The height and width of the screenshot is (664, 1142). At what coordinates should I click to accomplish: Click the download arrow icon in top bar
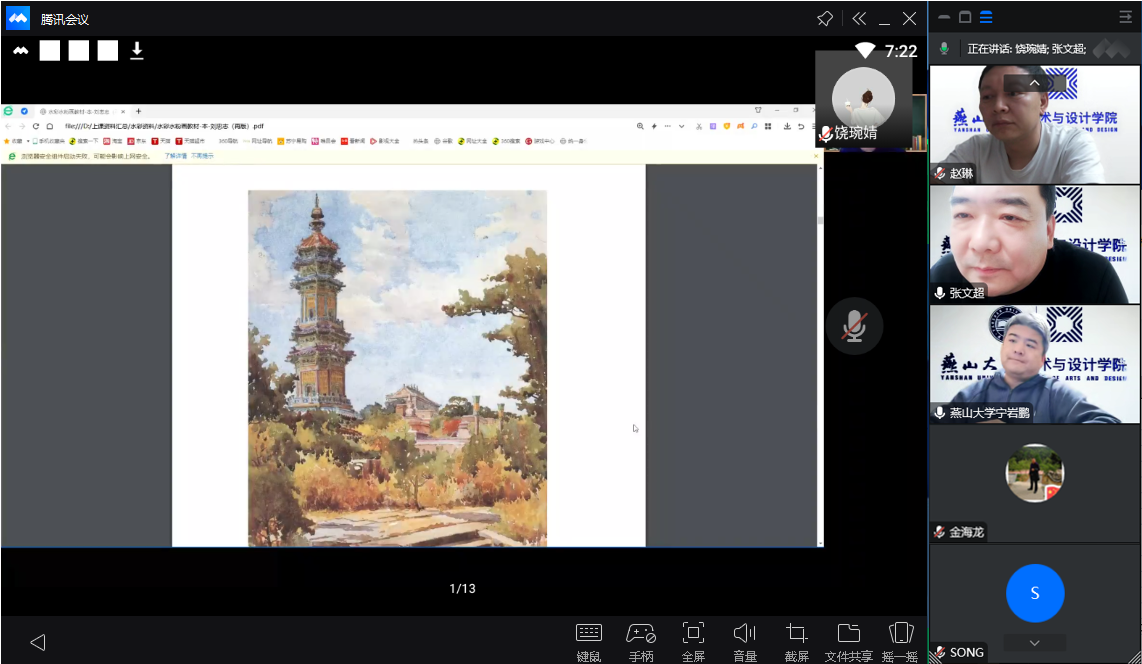pos(137,50)
